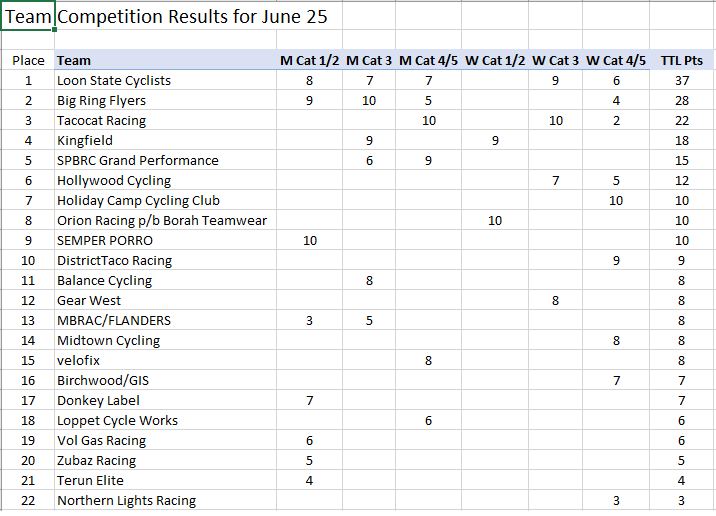Select Big Ring Flyers team cell
Viewport: 716px width, 516px height.
[165, 100]
